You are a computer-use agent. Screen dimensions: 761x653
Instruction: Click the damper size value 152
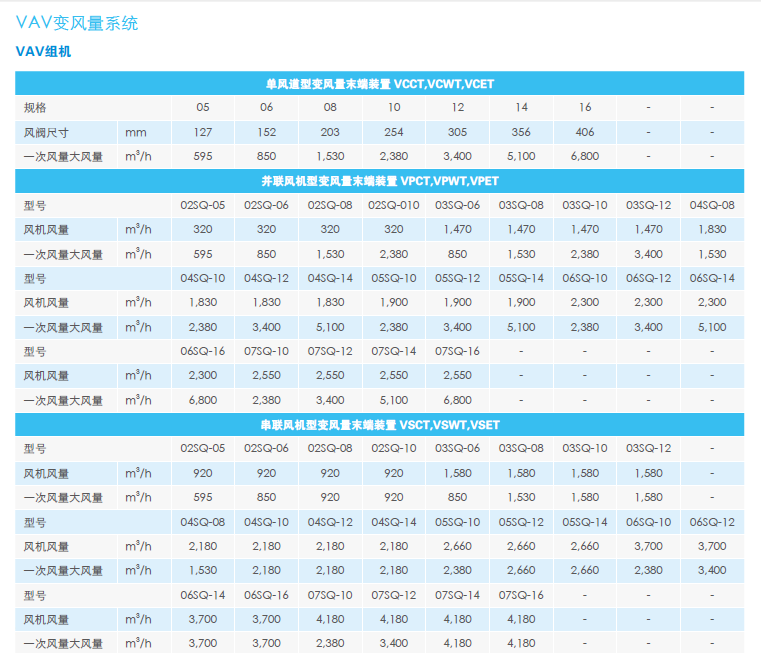266,132
